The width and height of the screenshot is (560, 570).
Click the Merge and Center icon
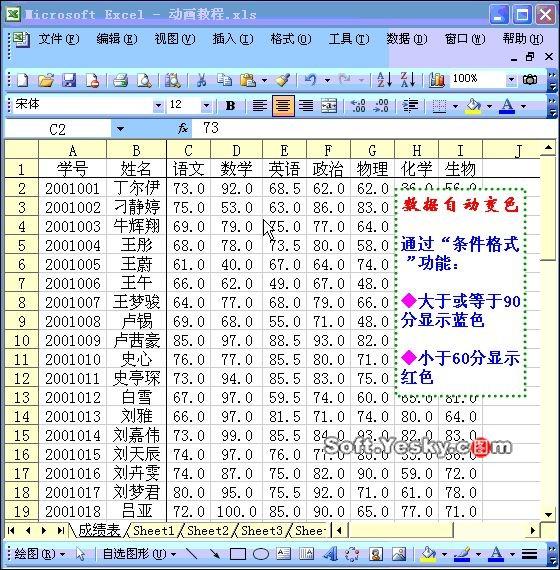click(329, 106)
